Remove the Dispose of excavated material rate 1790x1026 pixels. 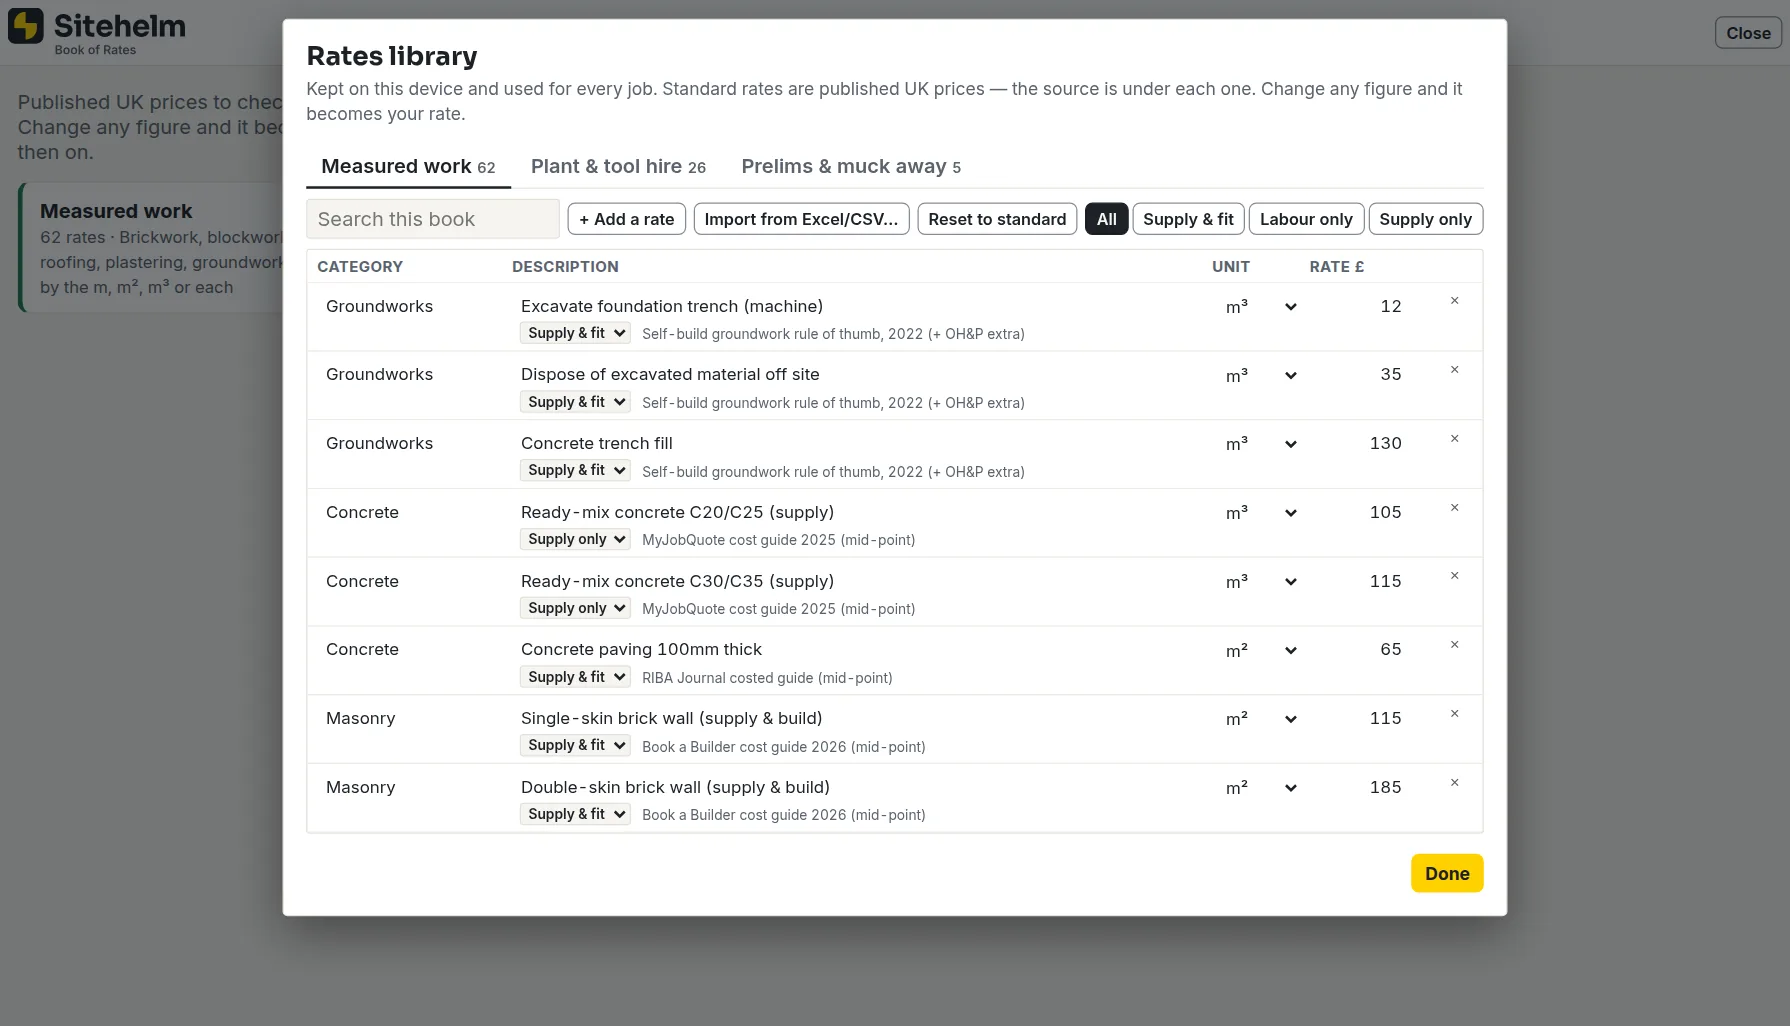coord(1454,370)
